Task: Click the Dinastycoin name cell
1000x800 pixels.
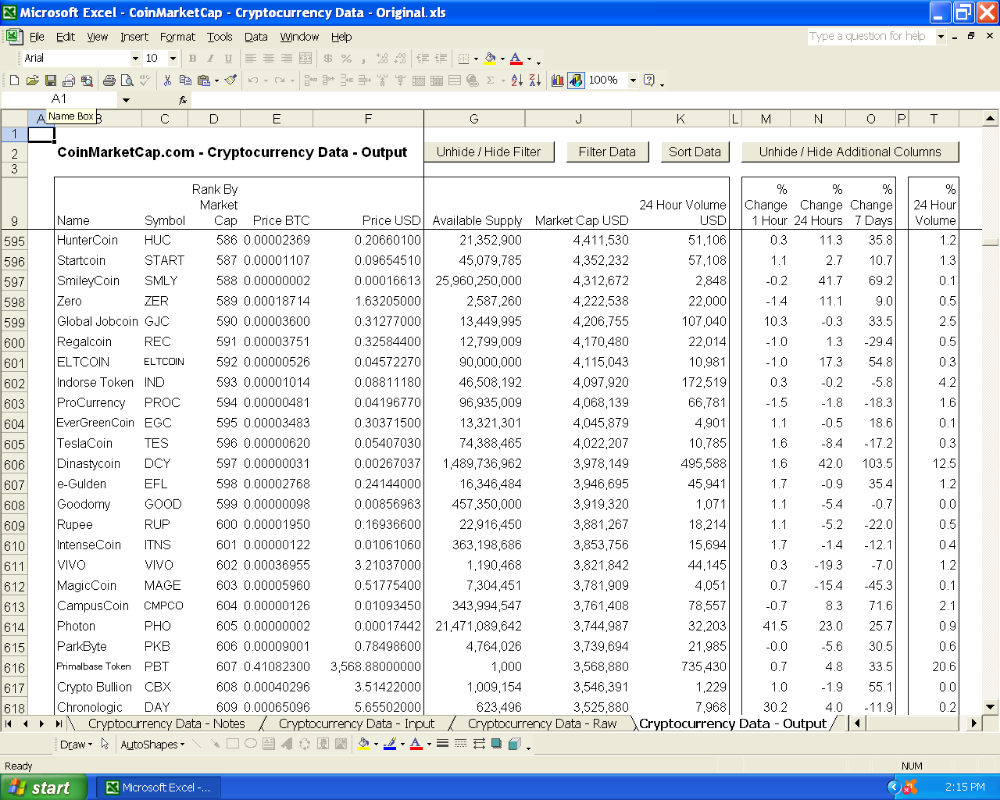Action: pyautogui.click(x=98, y=464)
